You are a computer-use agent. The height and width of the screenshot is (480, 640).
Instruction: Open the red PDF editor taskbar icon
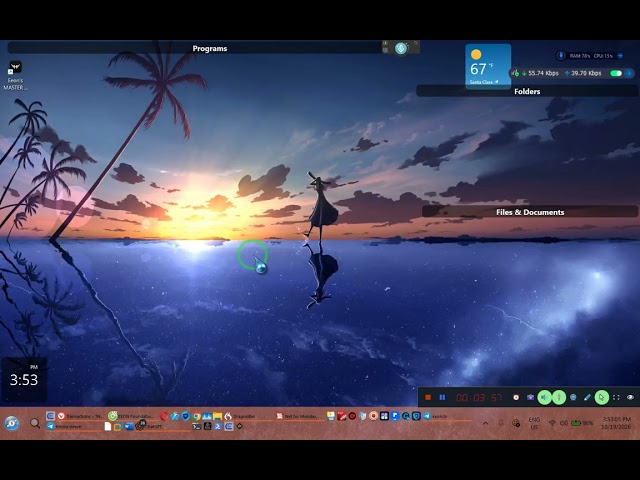pyautogui.click(x=342, y=416)
